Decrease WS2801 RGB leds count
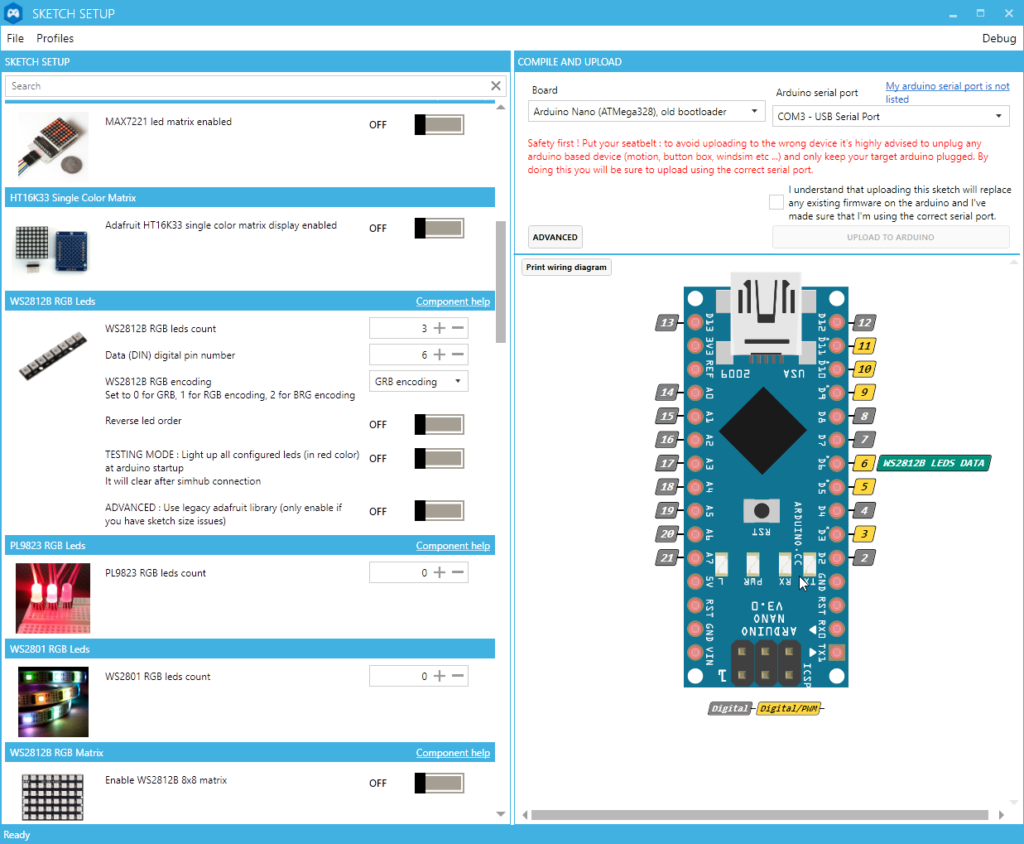Screen dimensions: 1024x844 (x=458, y=676)
